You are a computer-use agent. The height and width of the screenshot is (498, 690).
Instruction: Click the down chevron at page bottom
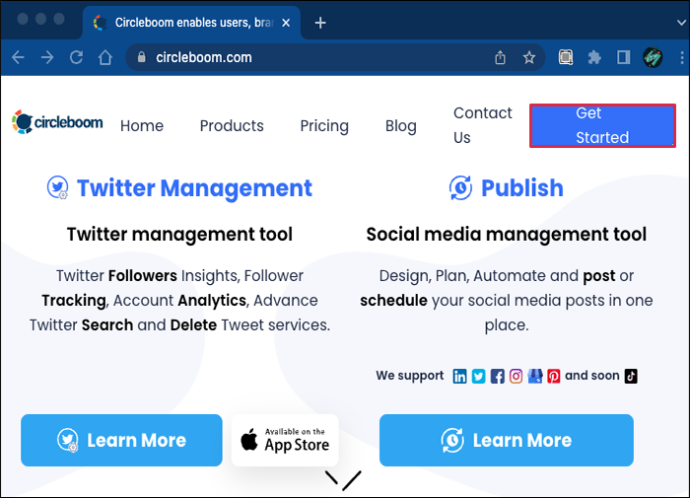coord(343,480)
